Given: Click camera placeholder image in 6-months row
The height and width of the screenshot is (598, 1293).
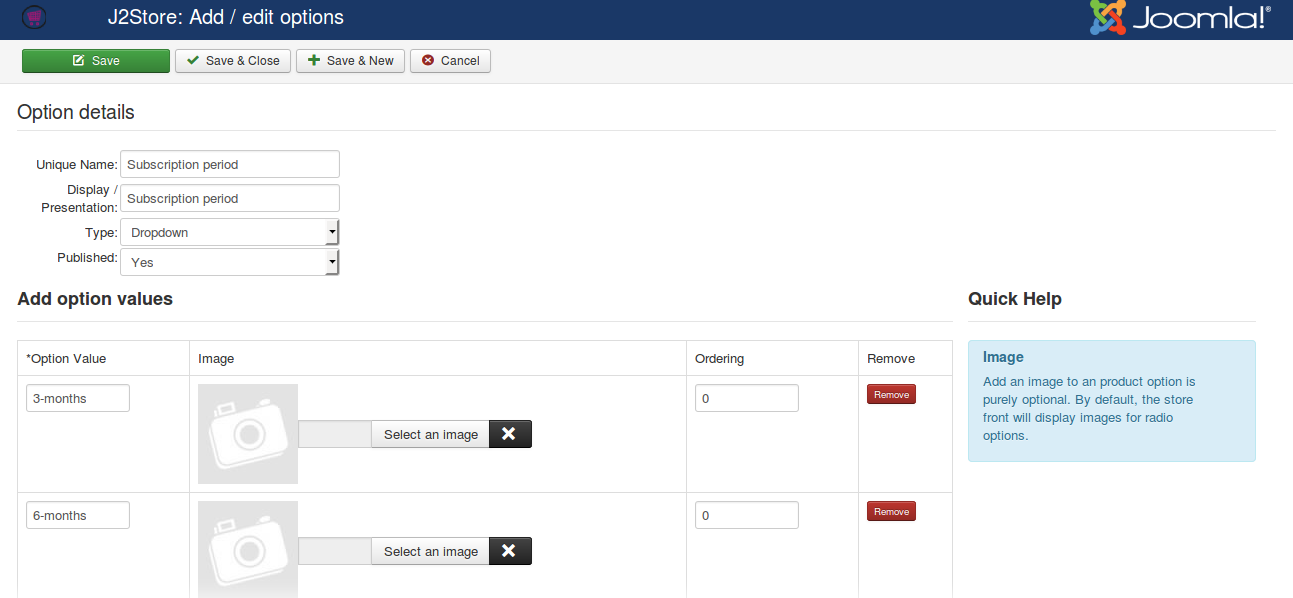Looking at the screenshot, I should point(248,549).
